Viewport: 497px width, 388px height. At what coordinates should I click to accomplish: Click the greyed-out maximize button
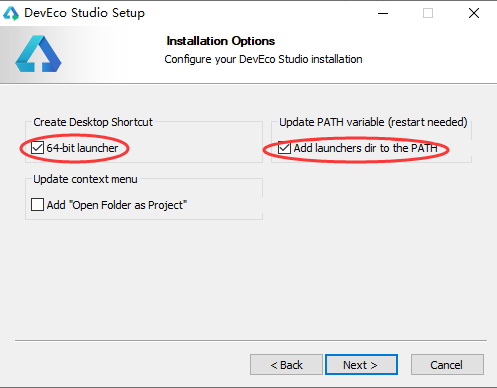point(428,13)
